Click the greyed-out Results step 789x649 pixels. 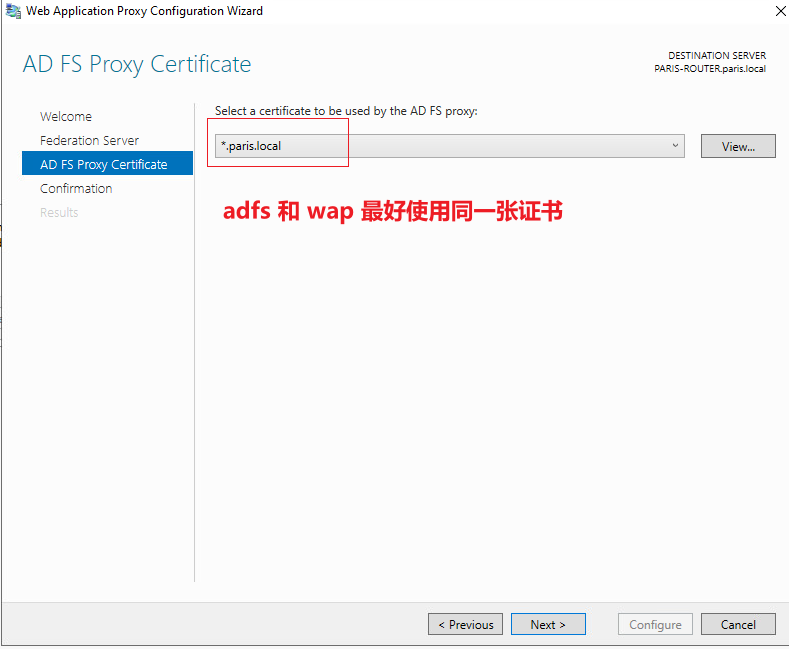tap(59, 212)
